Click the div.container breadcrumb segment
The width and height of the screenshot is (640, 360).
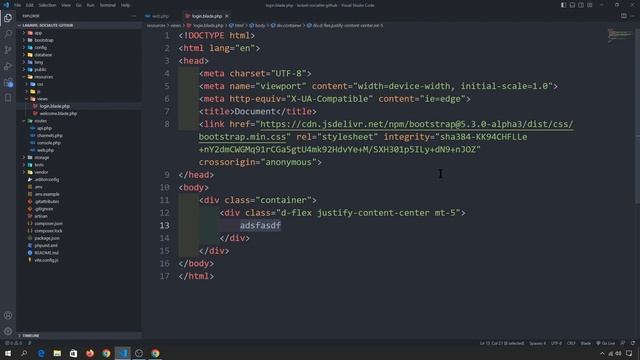point(286,25)
